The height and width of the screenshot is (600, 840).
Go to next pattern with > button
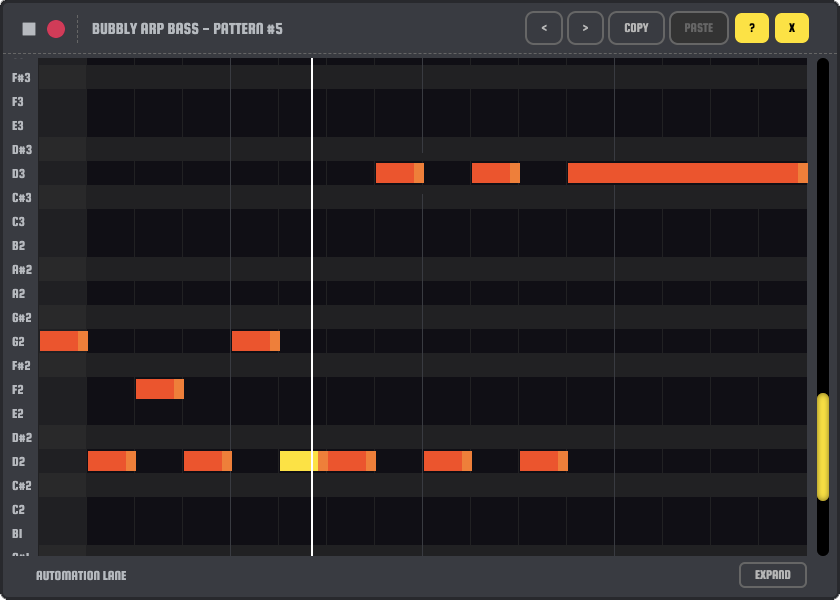[x=585, y=28]
